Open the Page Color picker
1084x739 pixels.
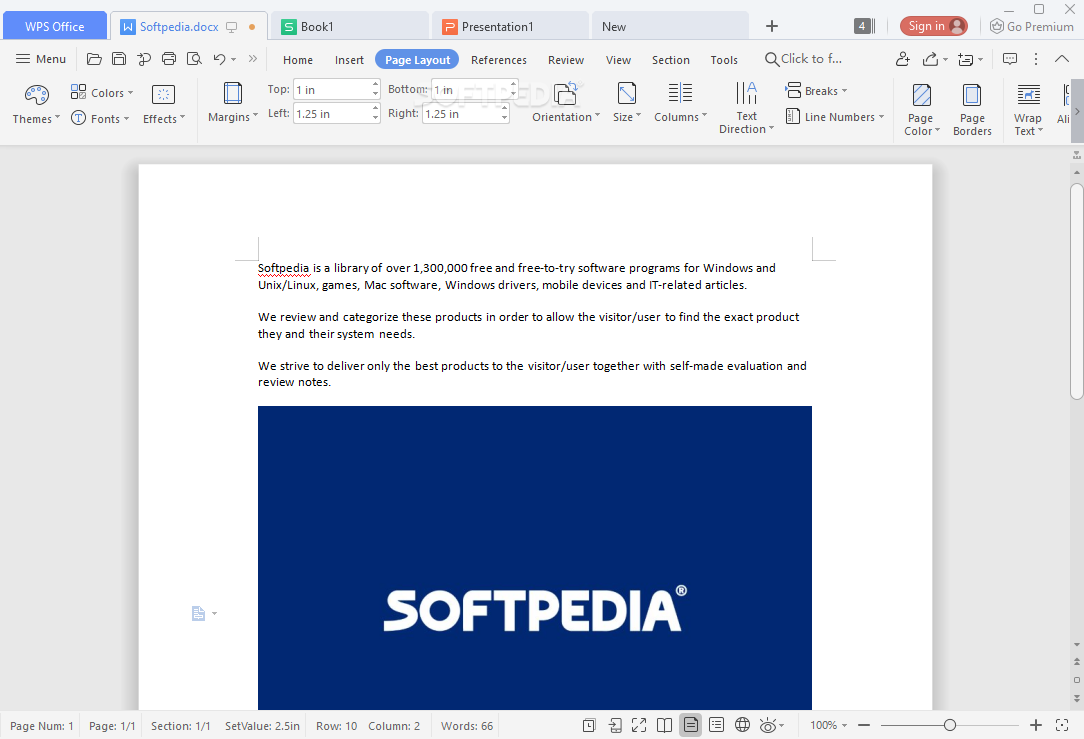coord(922,109)
